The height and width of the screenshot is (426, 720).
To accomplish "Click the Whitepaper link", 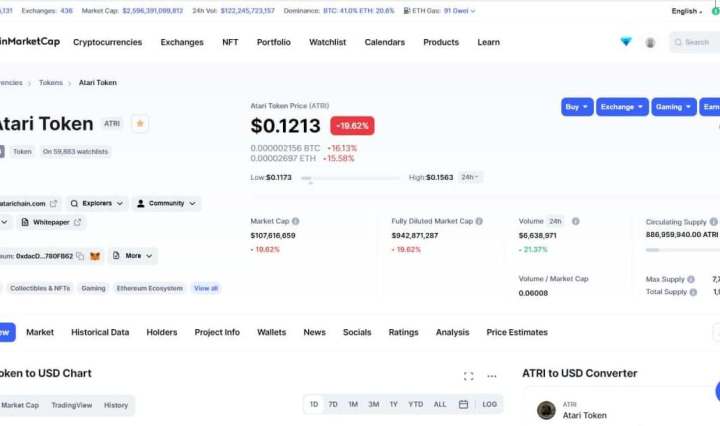I will [x=50, y=222].
